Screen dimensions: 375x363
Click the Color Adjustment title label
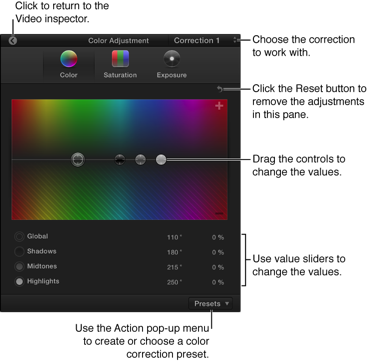coord(118,41)
